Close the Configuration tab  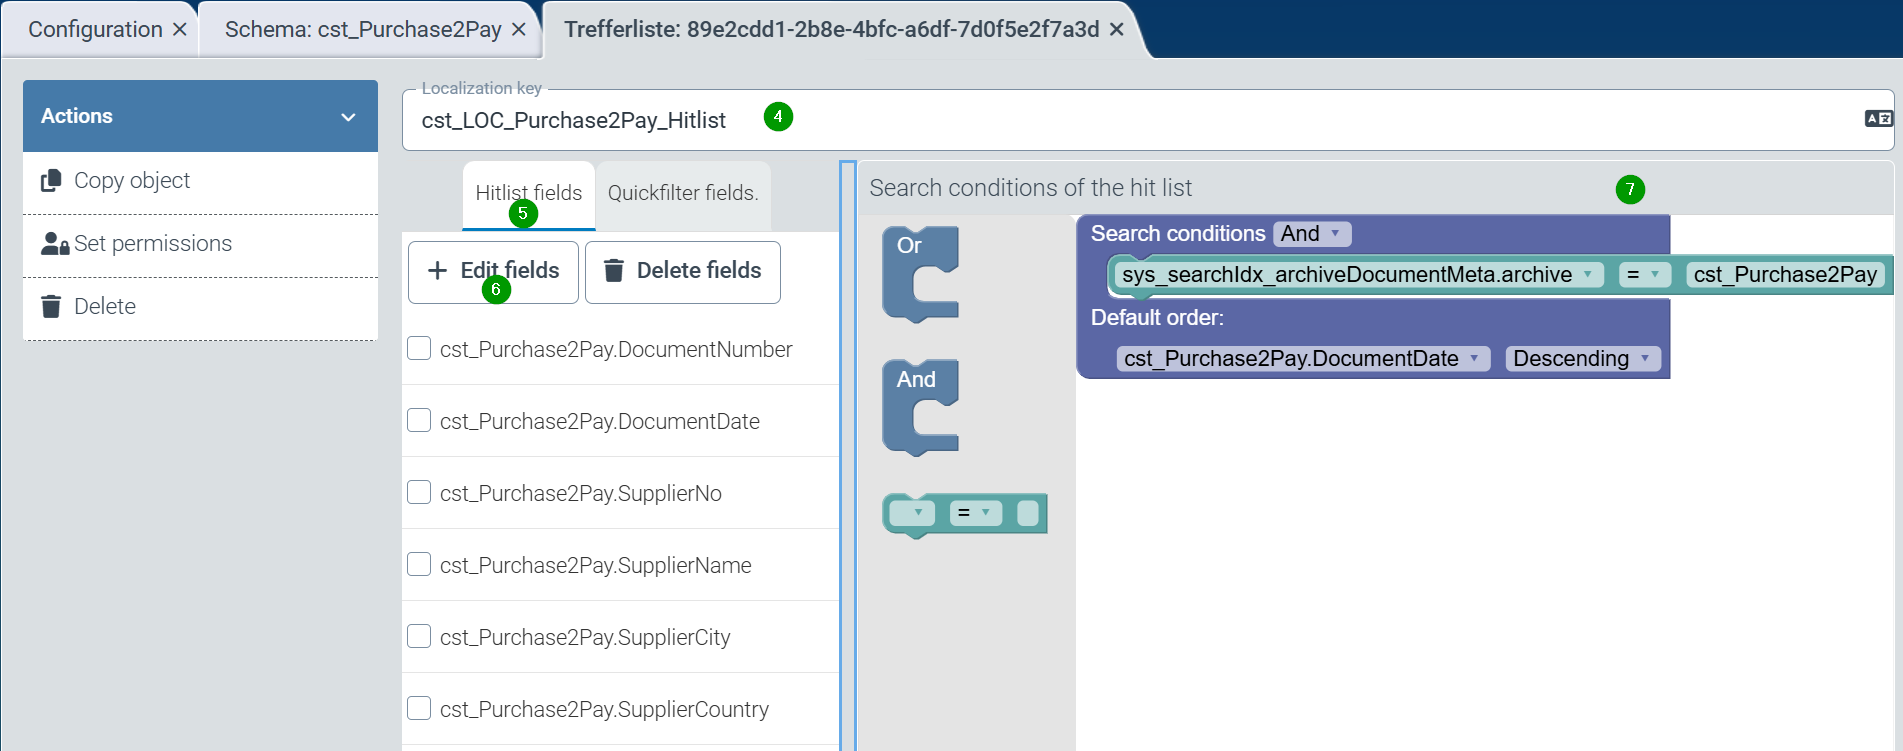click(180, 30)
